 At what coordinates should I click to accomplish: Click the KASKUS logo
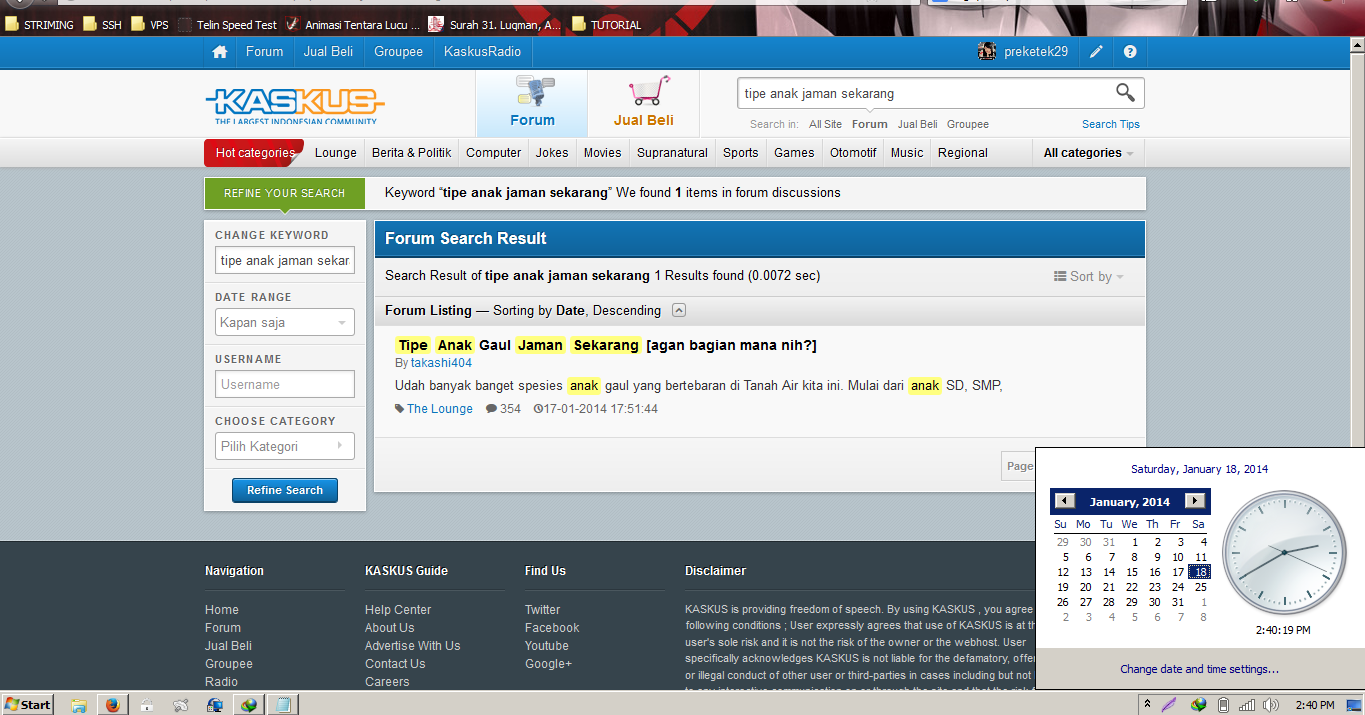[295, 103]
